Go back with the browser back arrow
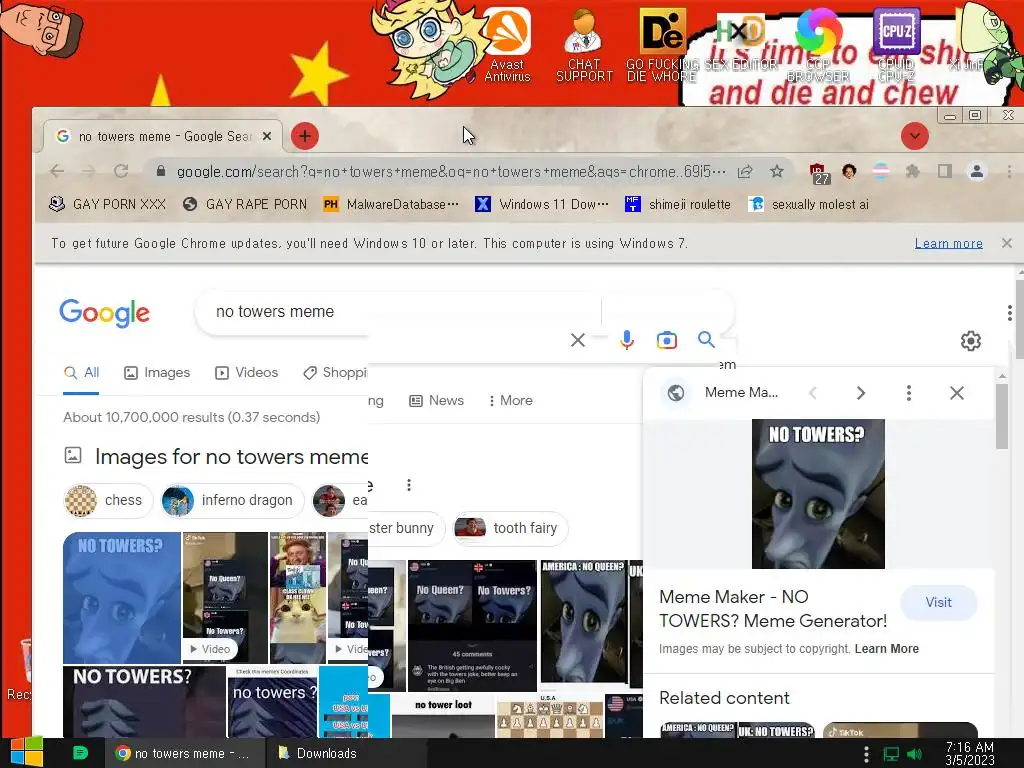Viewport: 1024px width, 768px height. pos(57,171)
